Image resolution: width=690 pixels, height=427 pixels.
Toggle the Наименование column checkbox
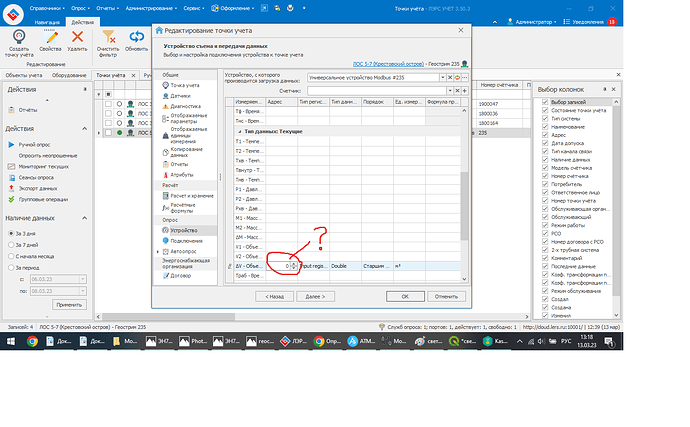545,127
